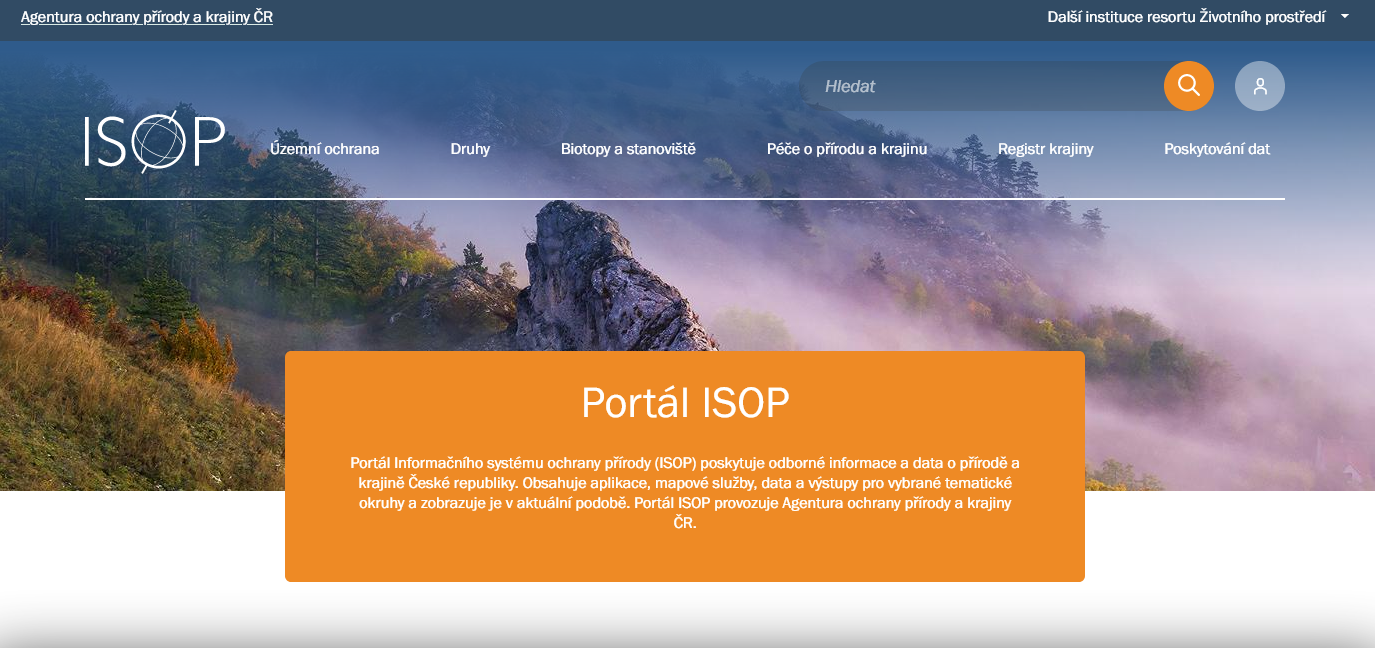Click the Portál Informačního systému description paragraph
Viewport: 1375px width, 648px height.
(685, 493)
